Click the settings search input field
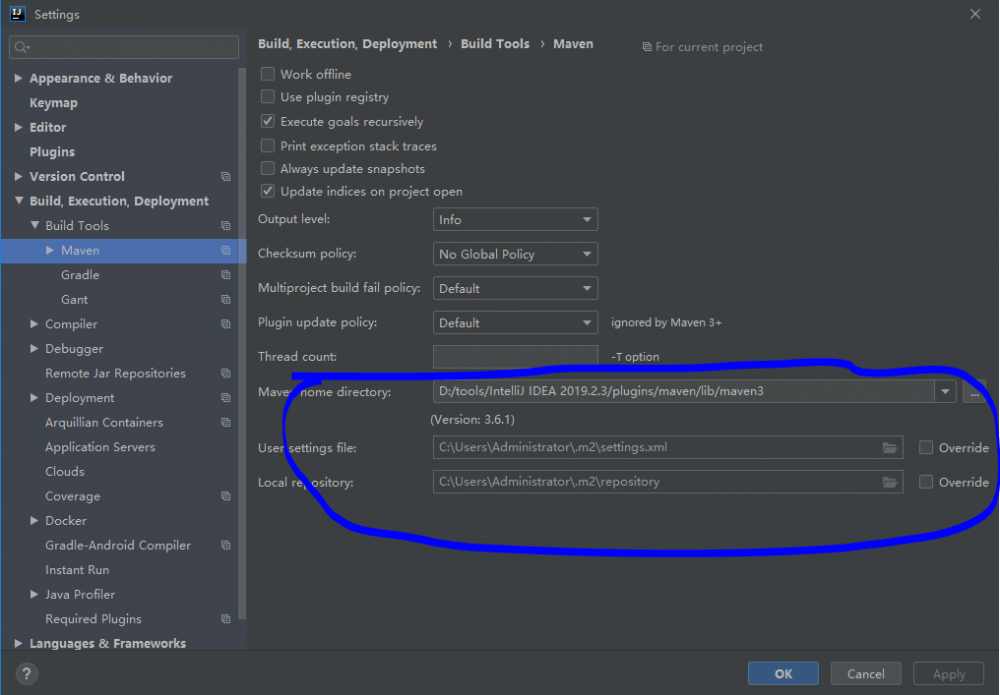Screen dimensions: 1000x695 click(x=124, y=47)
